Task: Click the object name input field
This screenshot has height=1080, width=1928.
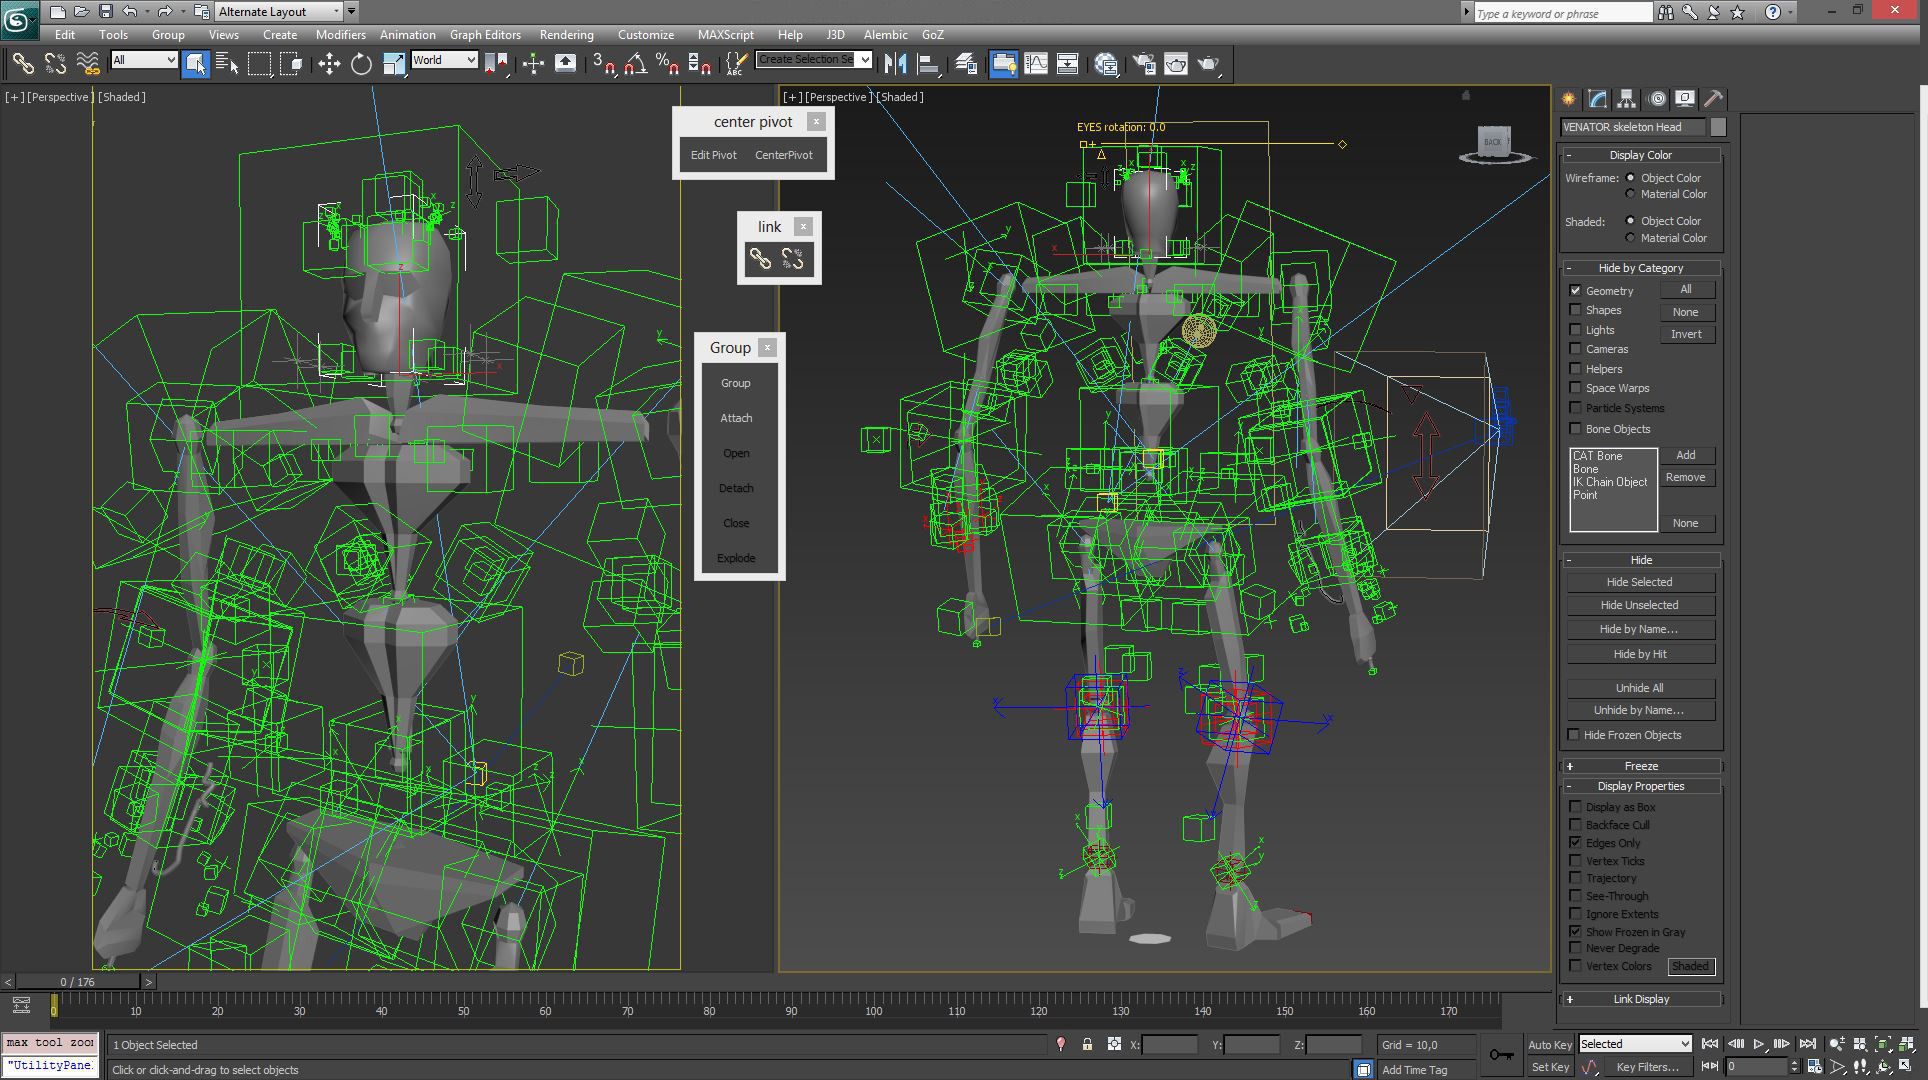Action: [1632, 127]
